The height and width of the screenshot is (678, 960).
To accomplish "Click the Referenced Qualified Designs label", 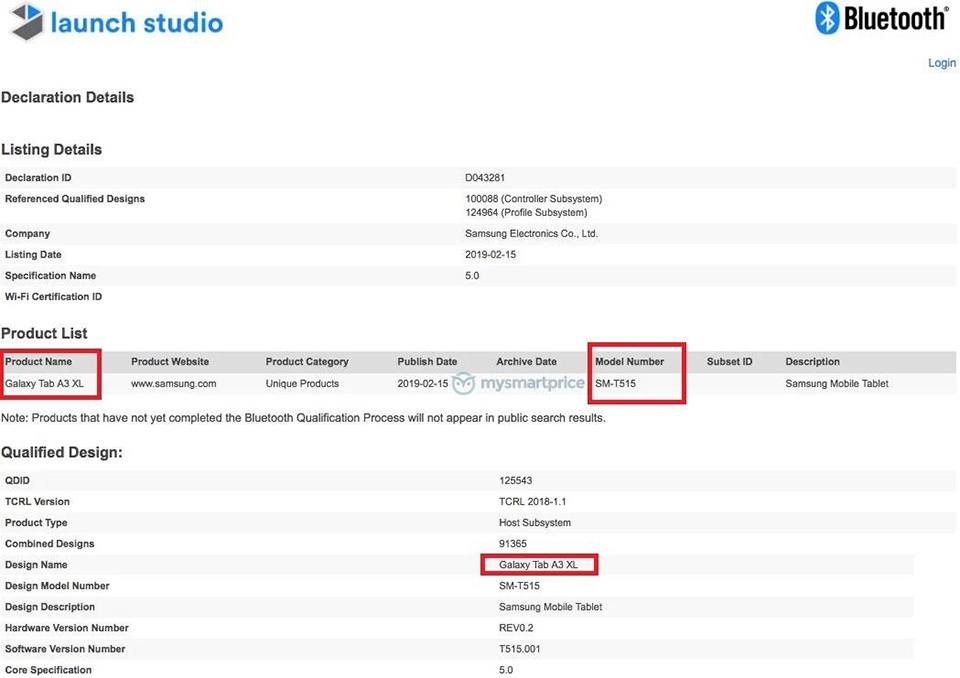I will pos(75,198).
